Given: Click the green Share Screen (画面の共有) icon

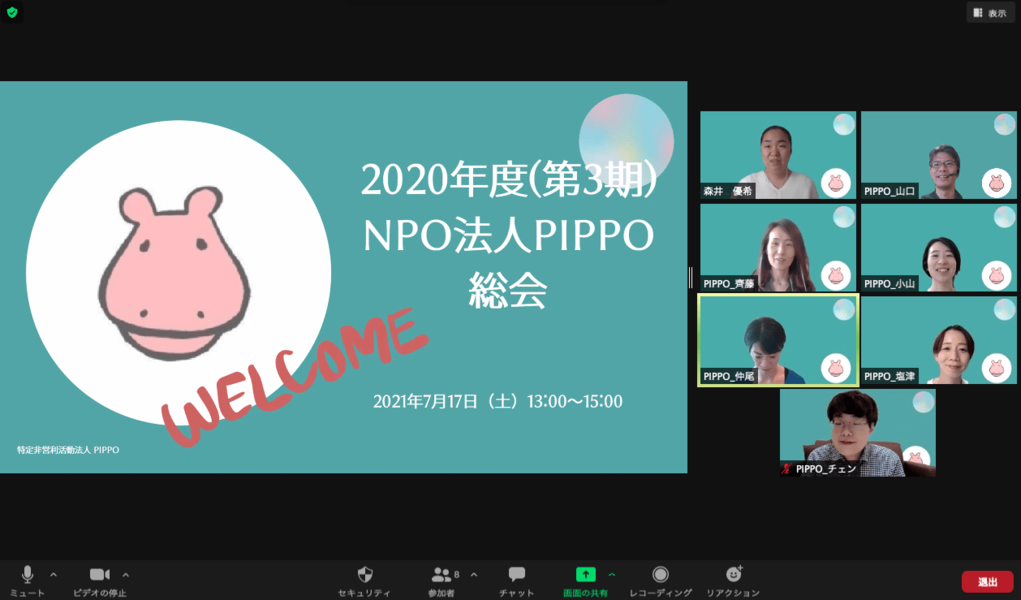Looking at the screenshot, I should click(585, 575).
